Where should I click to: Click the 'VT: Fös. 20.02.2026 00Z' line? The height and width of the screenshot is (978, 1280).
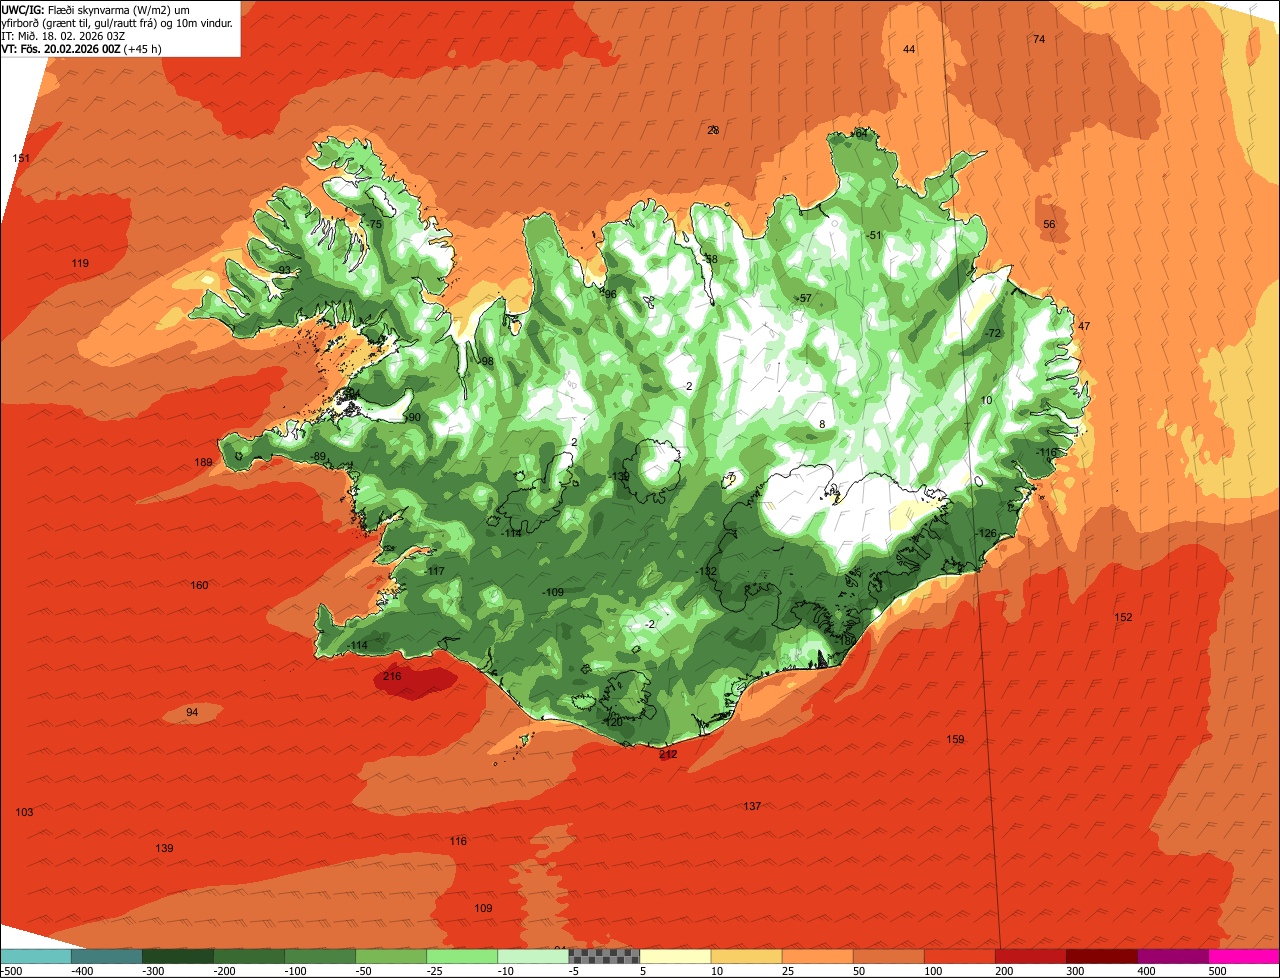(82, 48)
